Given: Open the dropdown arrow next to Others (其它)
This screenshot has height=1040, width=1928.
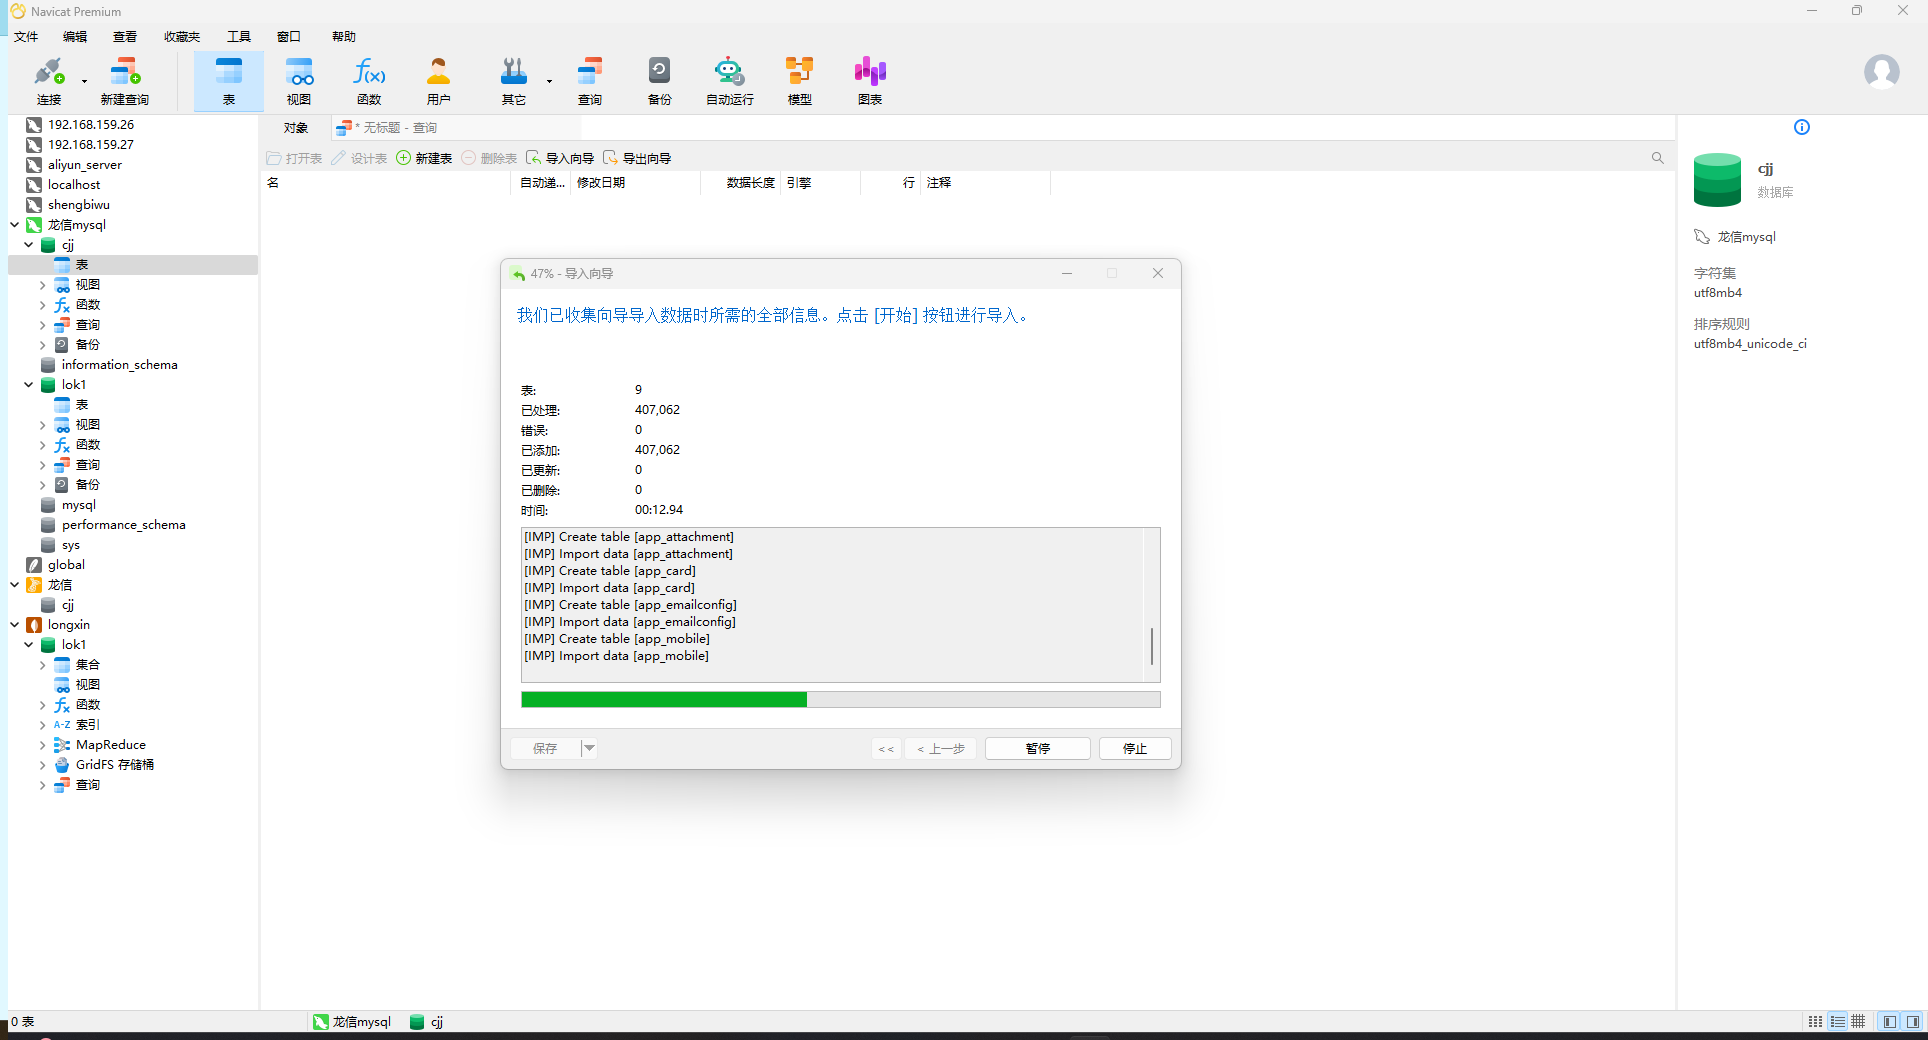Looking at the screenshot, I should pyautogui.click(x=549, y=81).
